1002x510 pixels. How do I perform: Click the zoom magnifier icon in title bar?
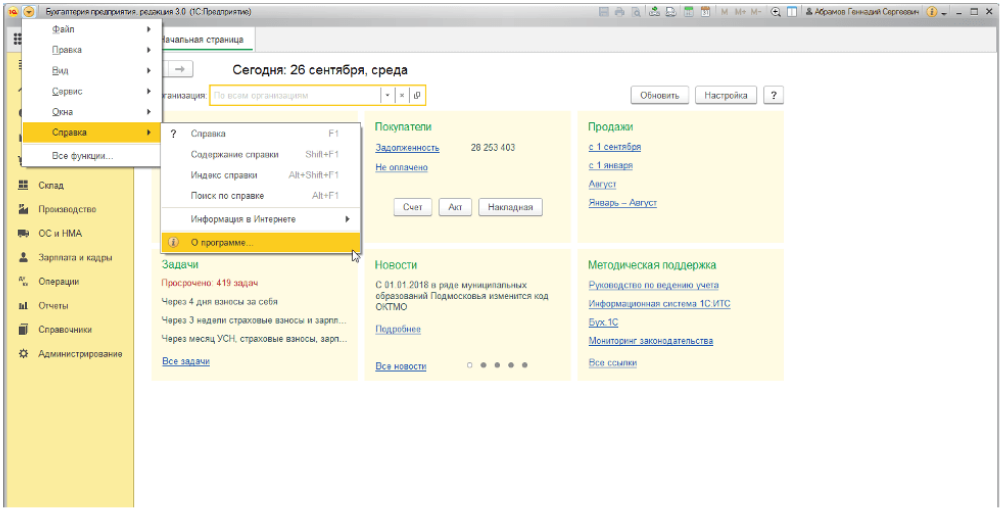(x=775, y=11)
